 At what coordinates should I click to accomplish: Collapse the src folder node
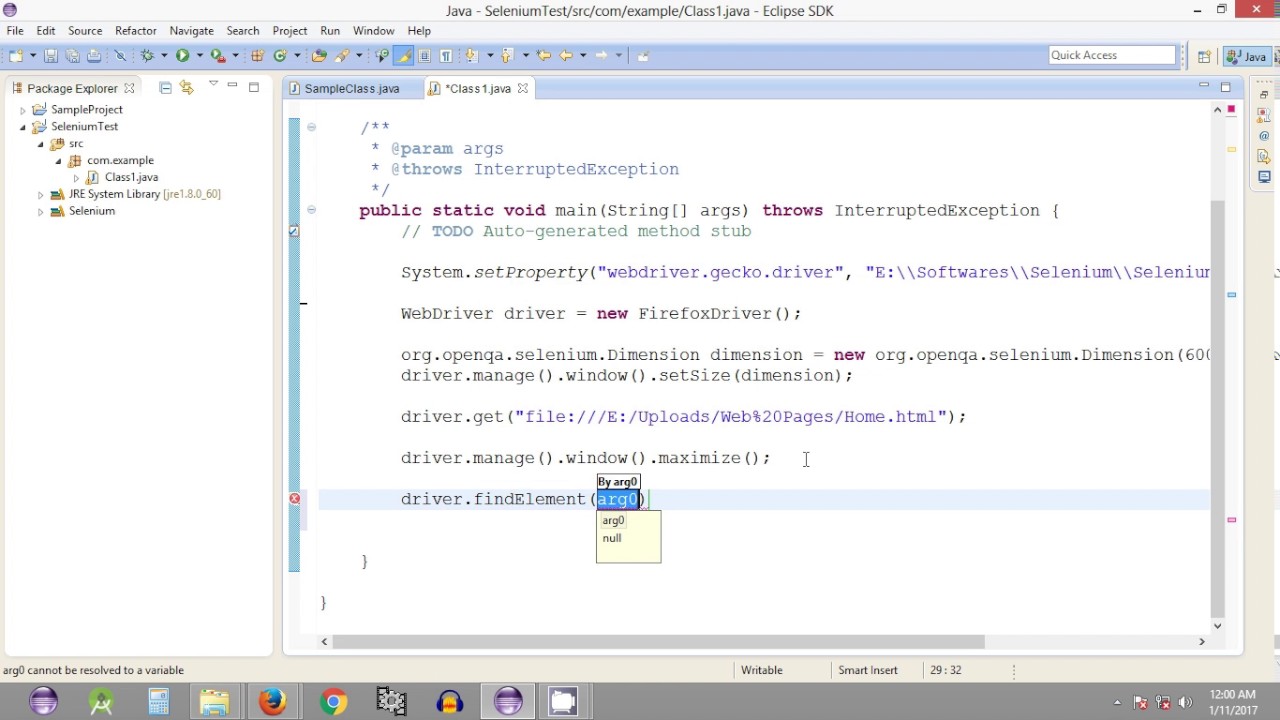tap(41, 144)
